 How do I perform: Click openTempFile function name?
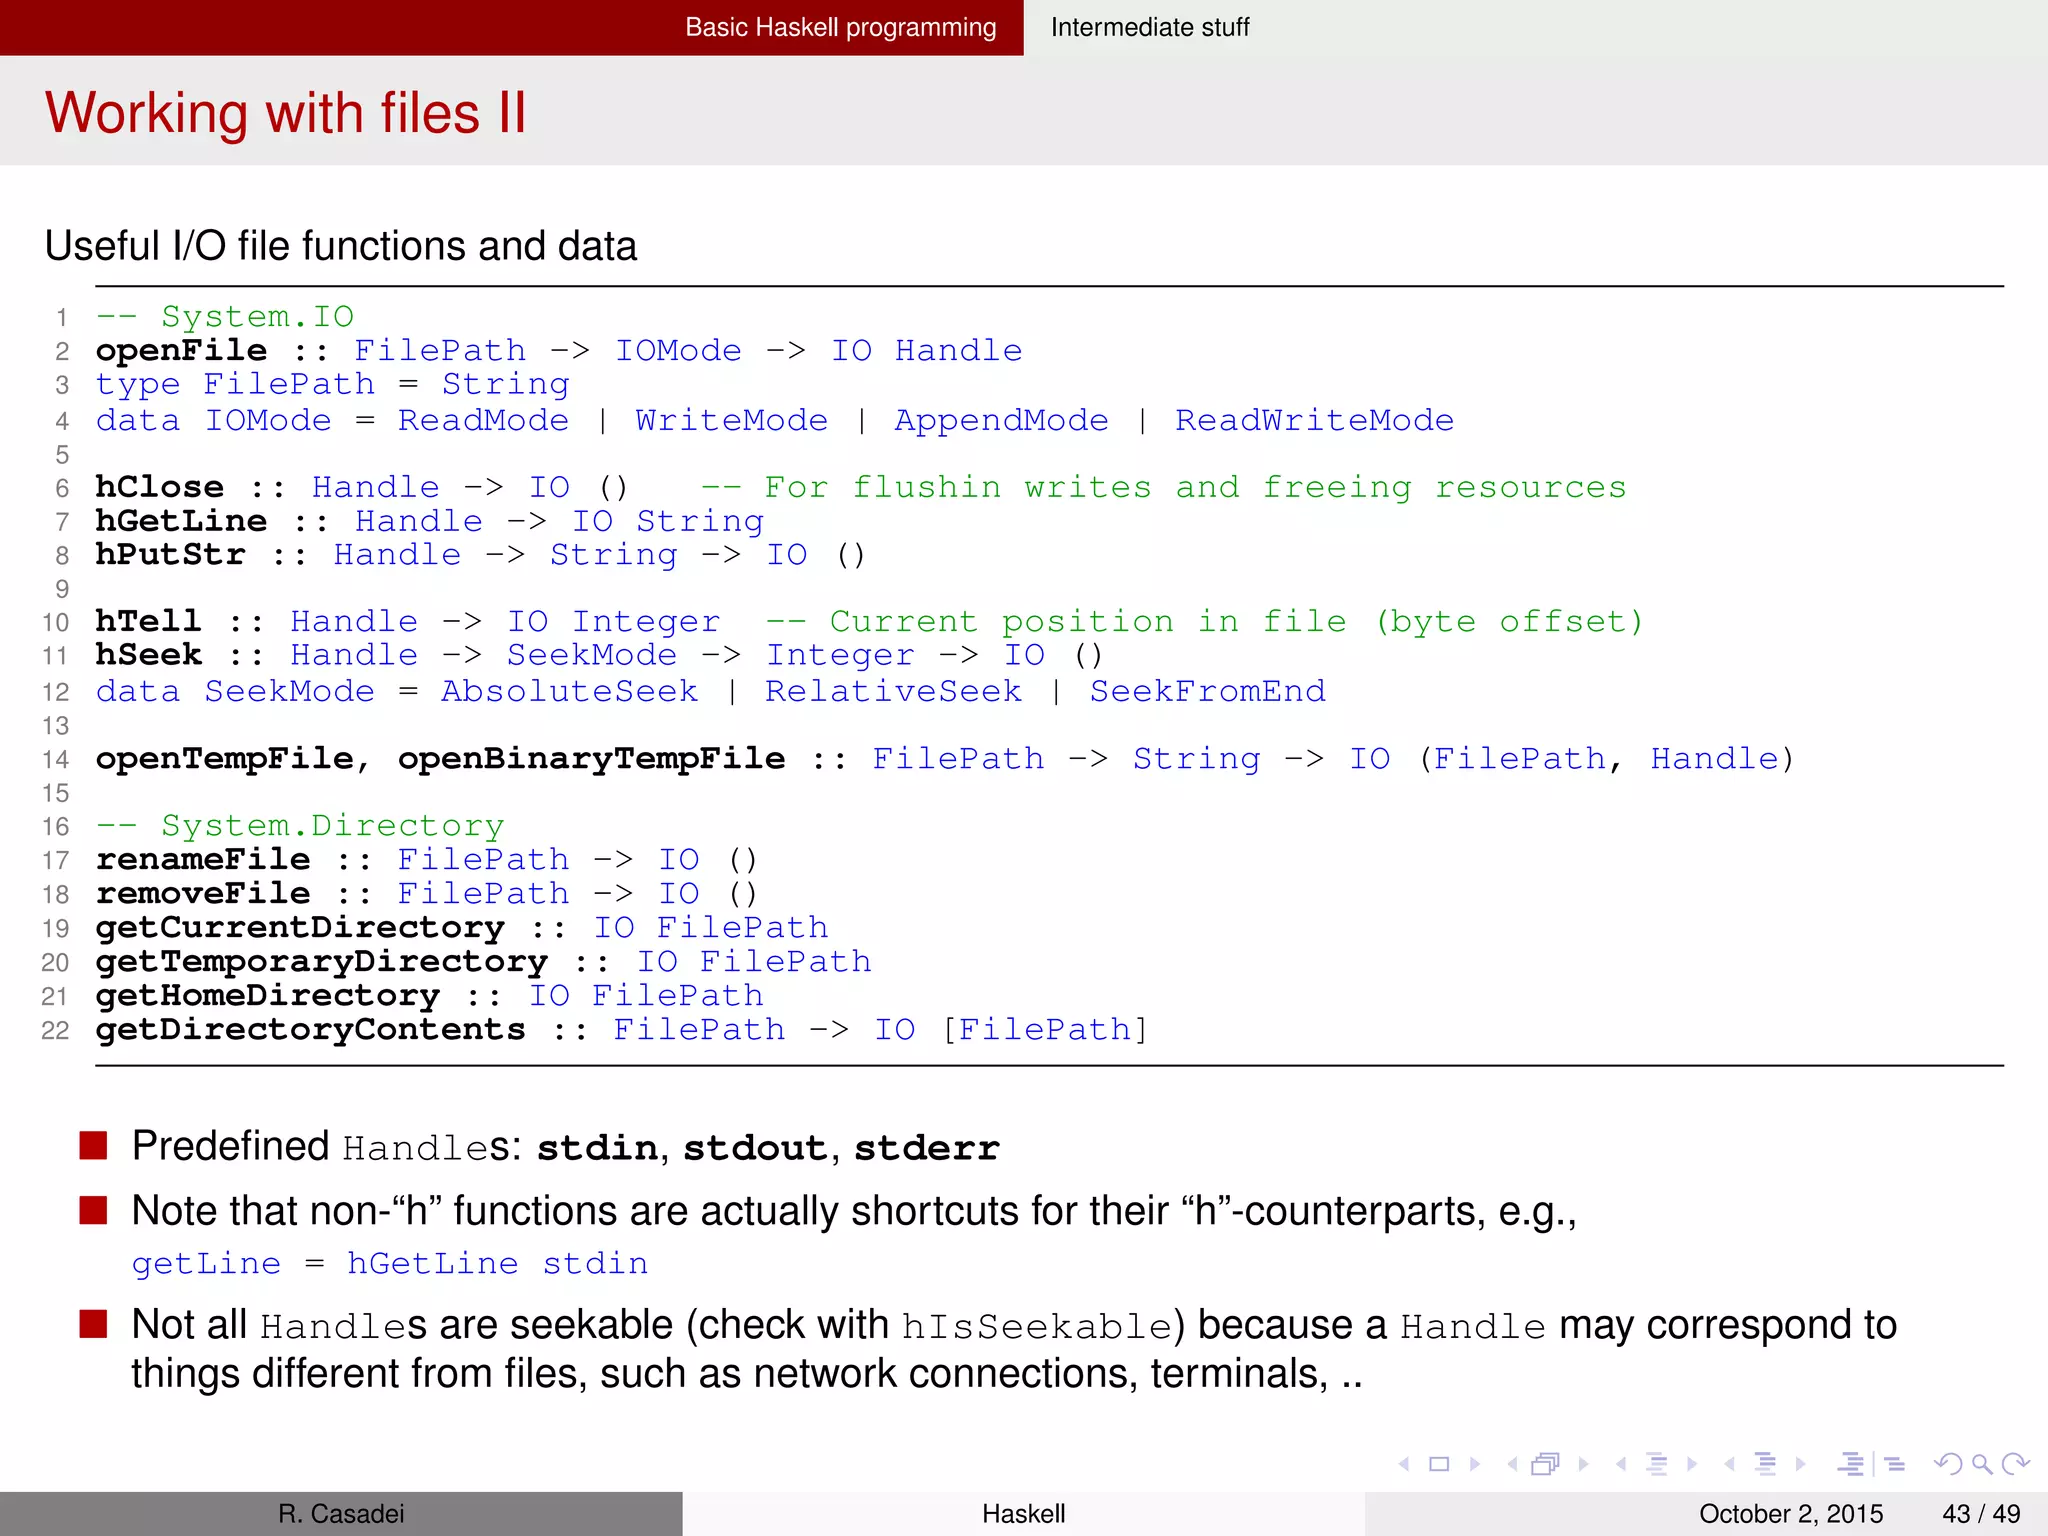point(225,759)
